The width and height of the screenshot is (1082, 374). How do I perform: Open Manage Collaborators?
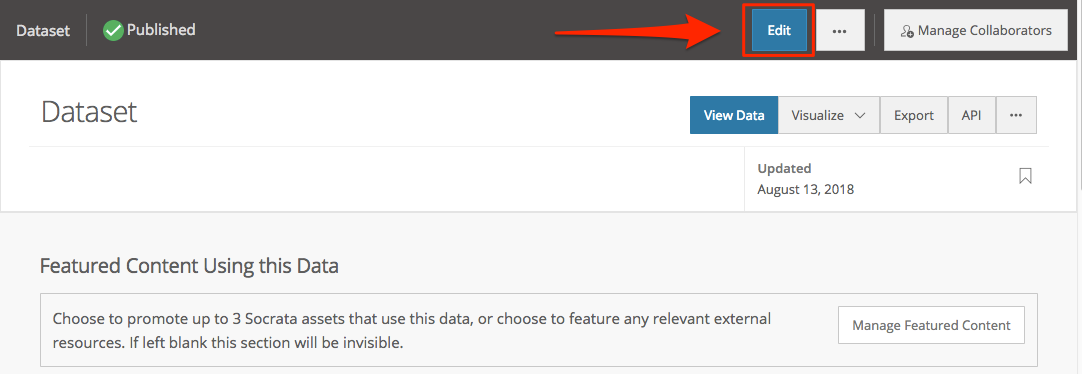tap(976, 30)
